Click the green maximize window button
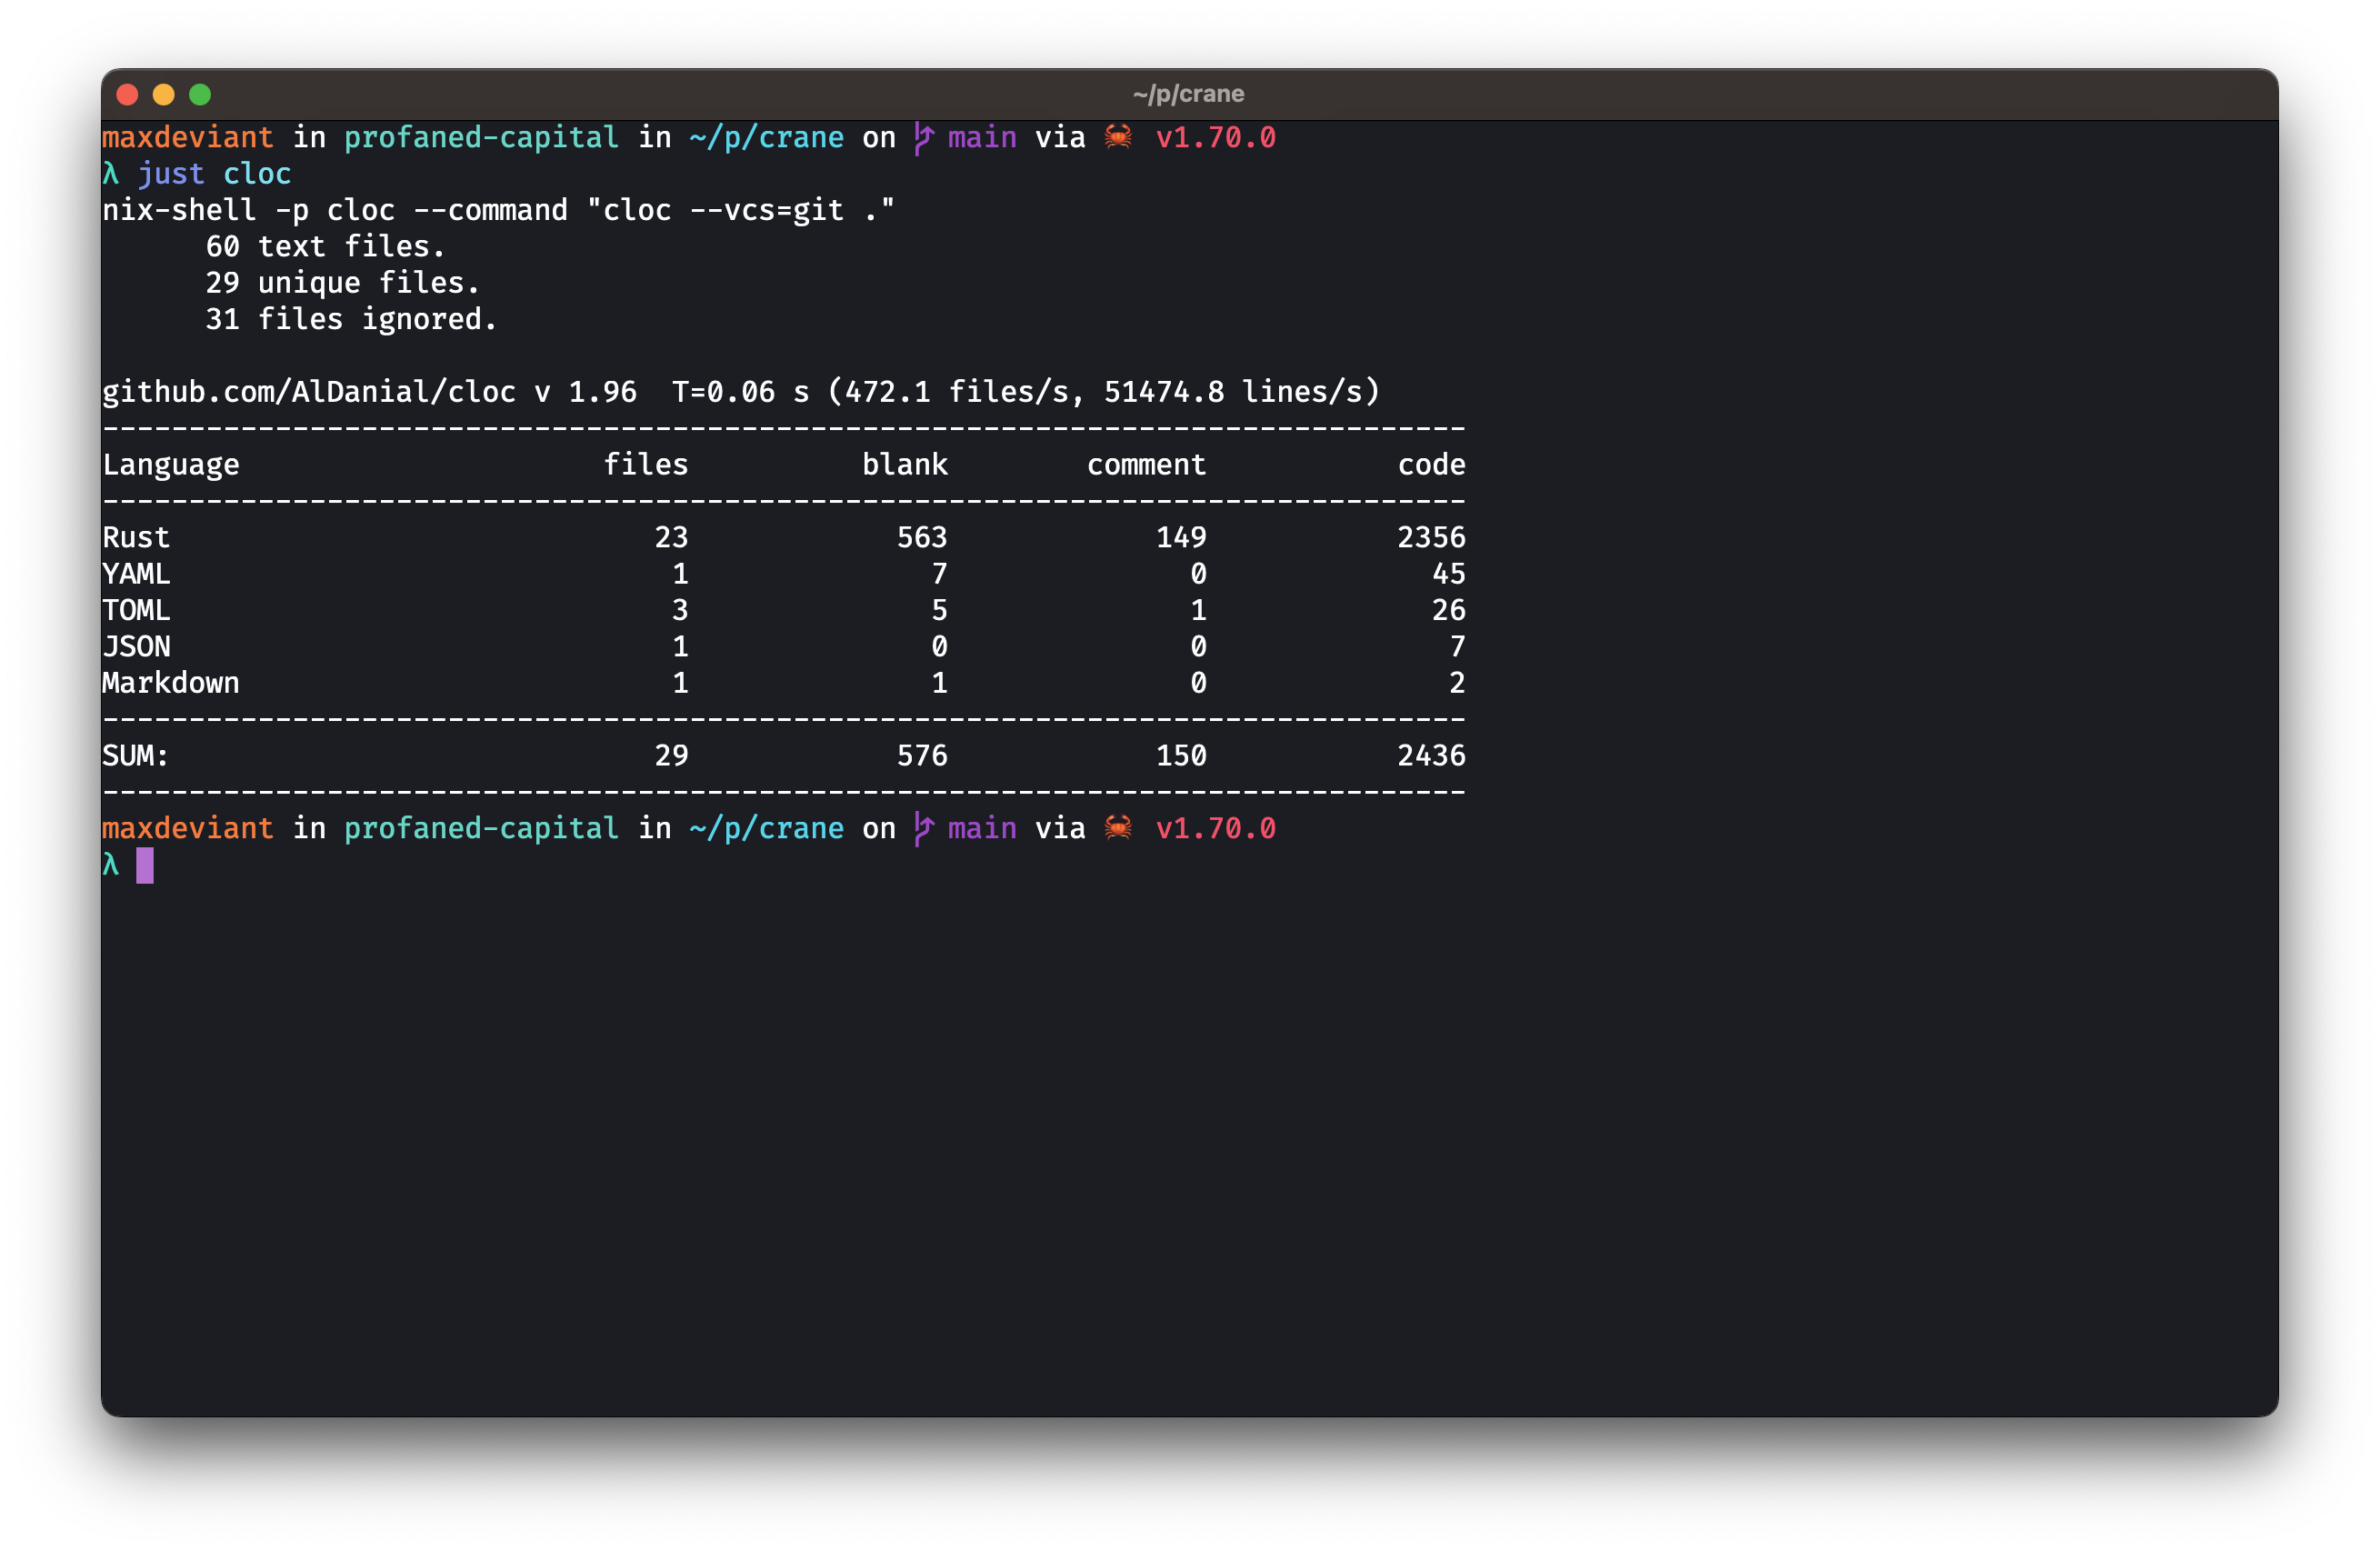 click(x=200, y=94)
